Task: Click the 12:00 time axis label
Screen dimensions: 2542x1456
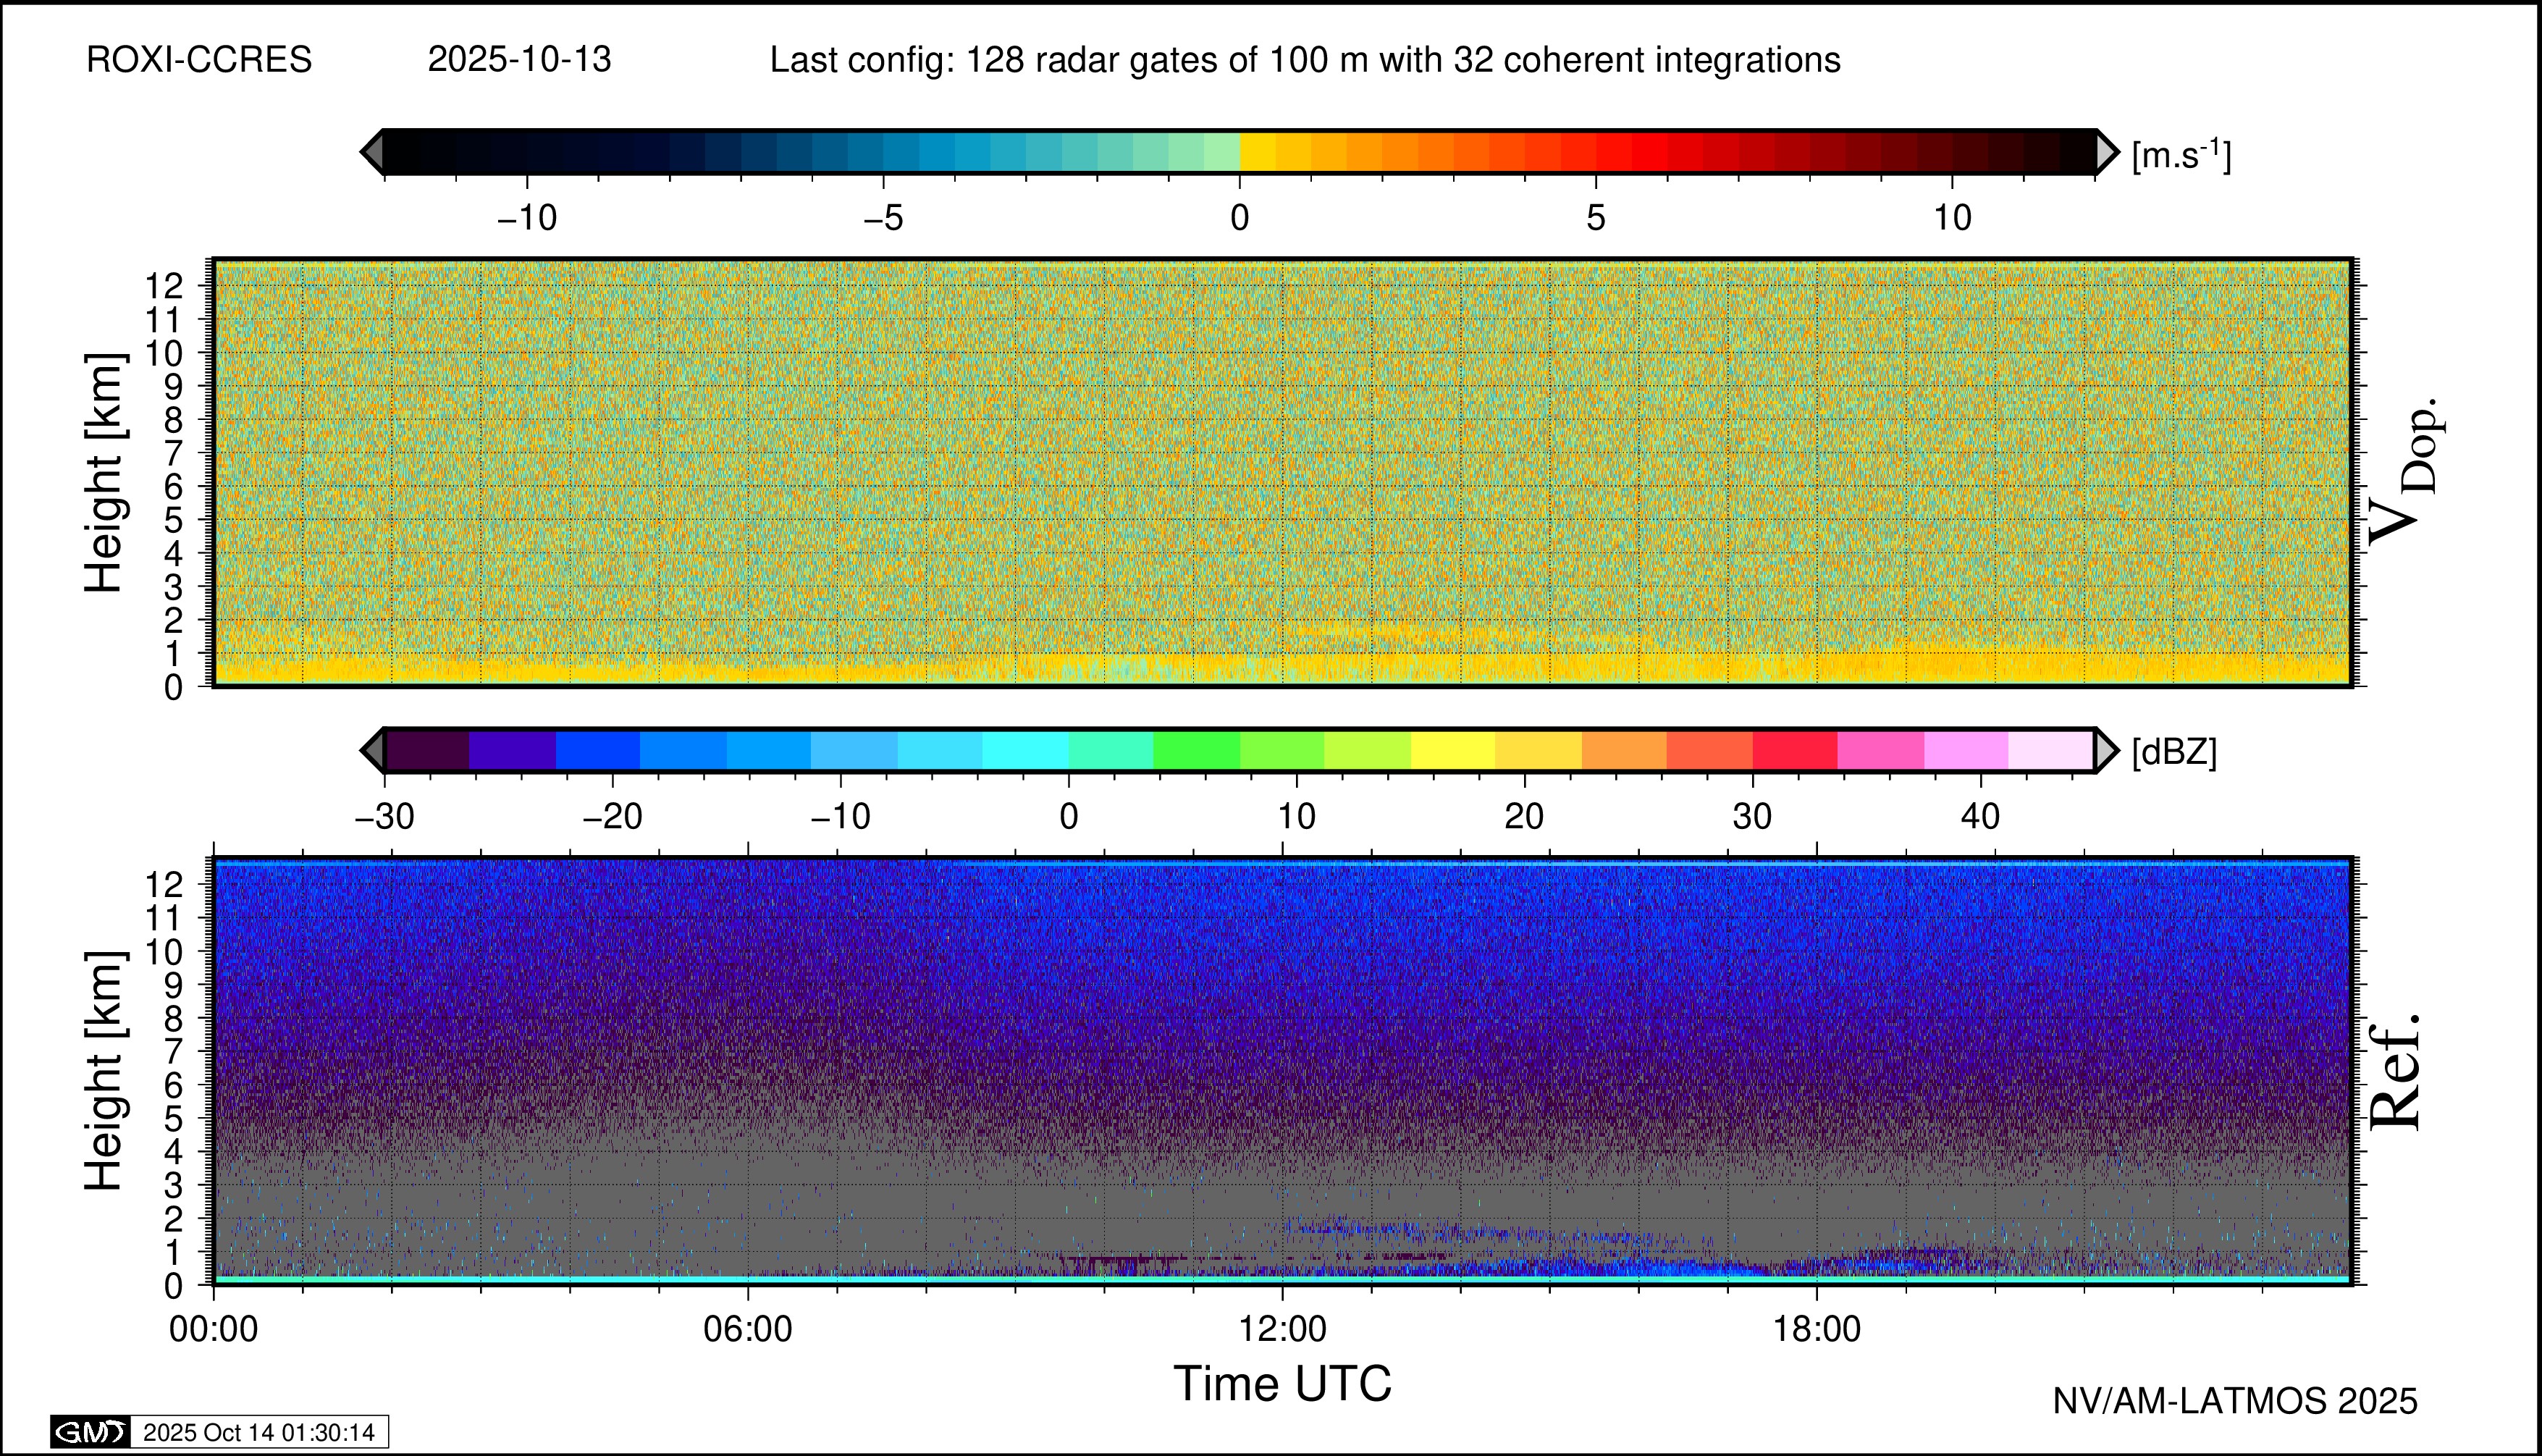Action: [x=1282, y=1329]
